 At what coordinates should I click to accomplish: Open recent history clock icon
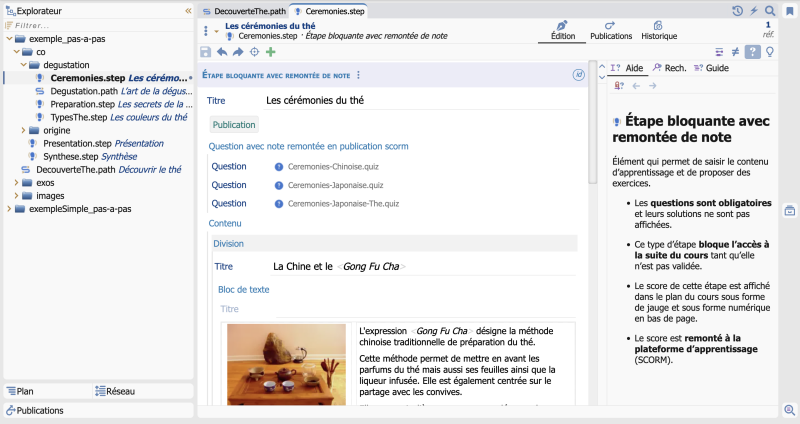click(x=737, y=11)
